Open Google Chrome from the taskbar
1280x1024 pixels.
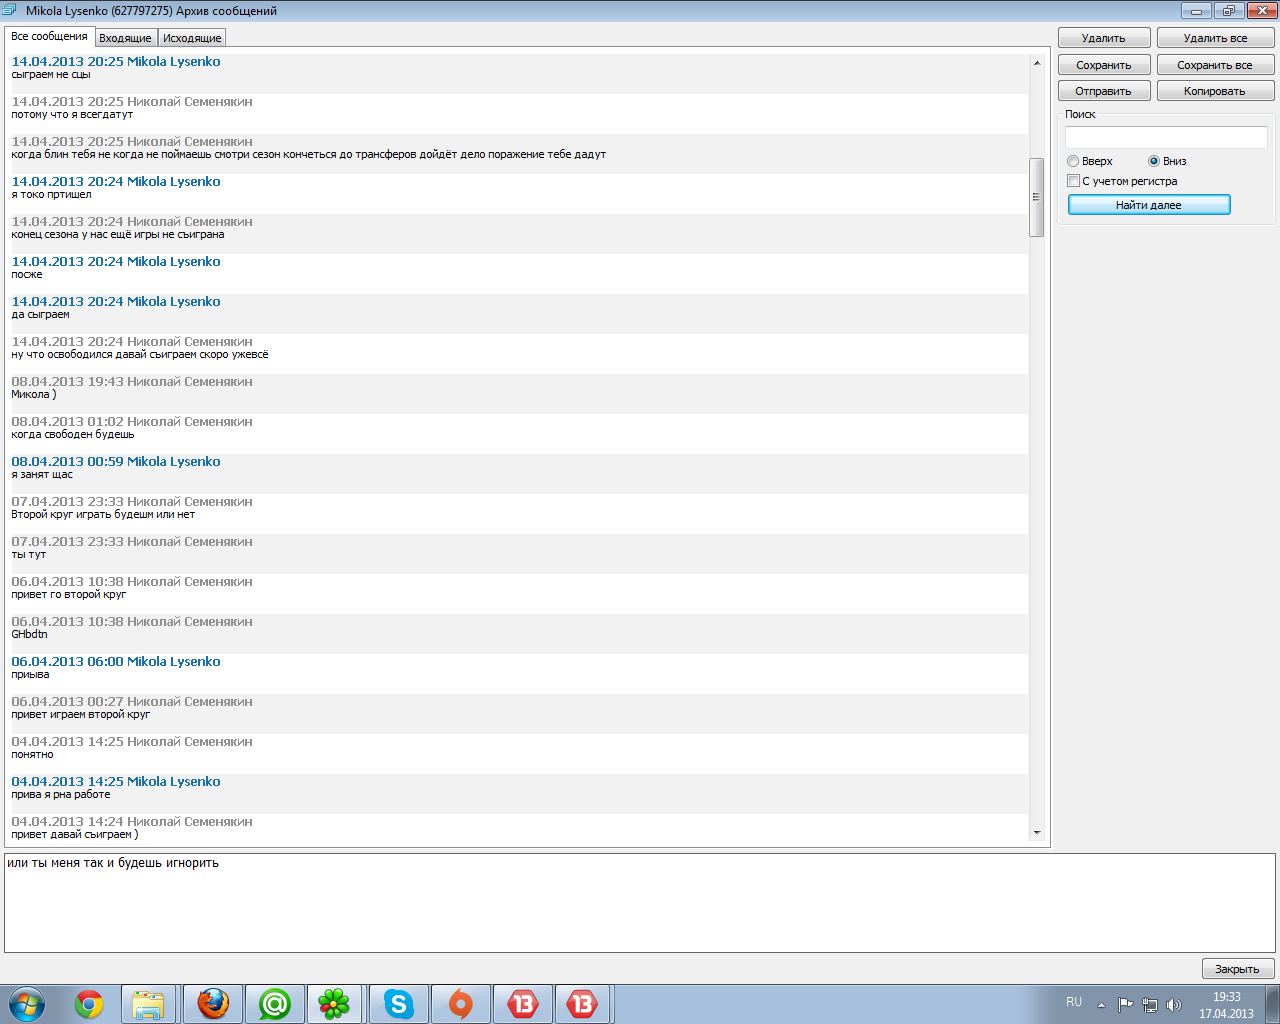point(89,1004)
